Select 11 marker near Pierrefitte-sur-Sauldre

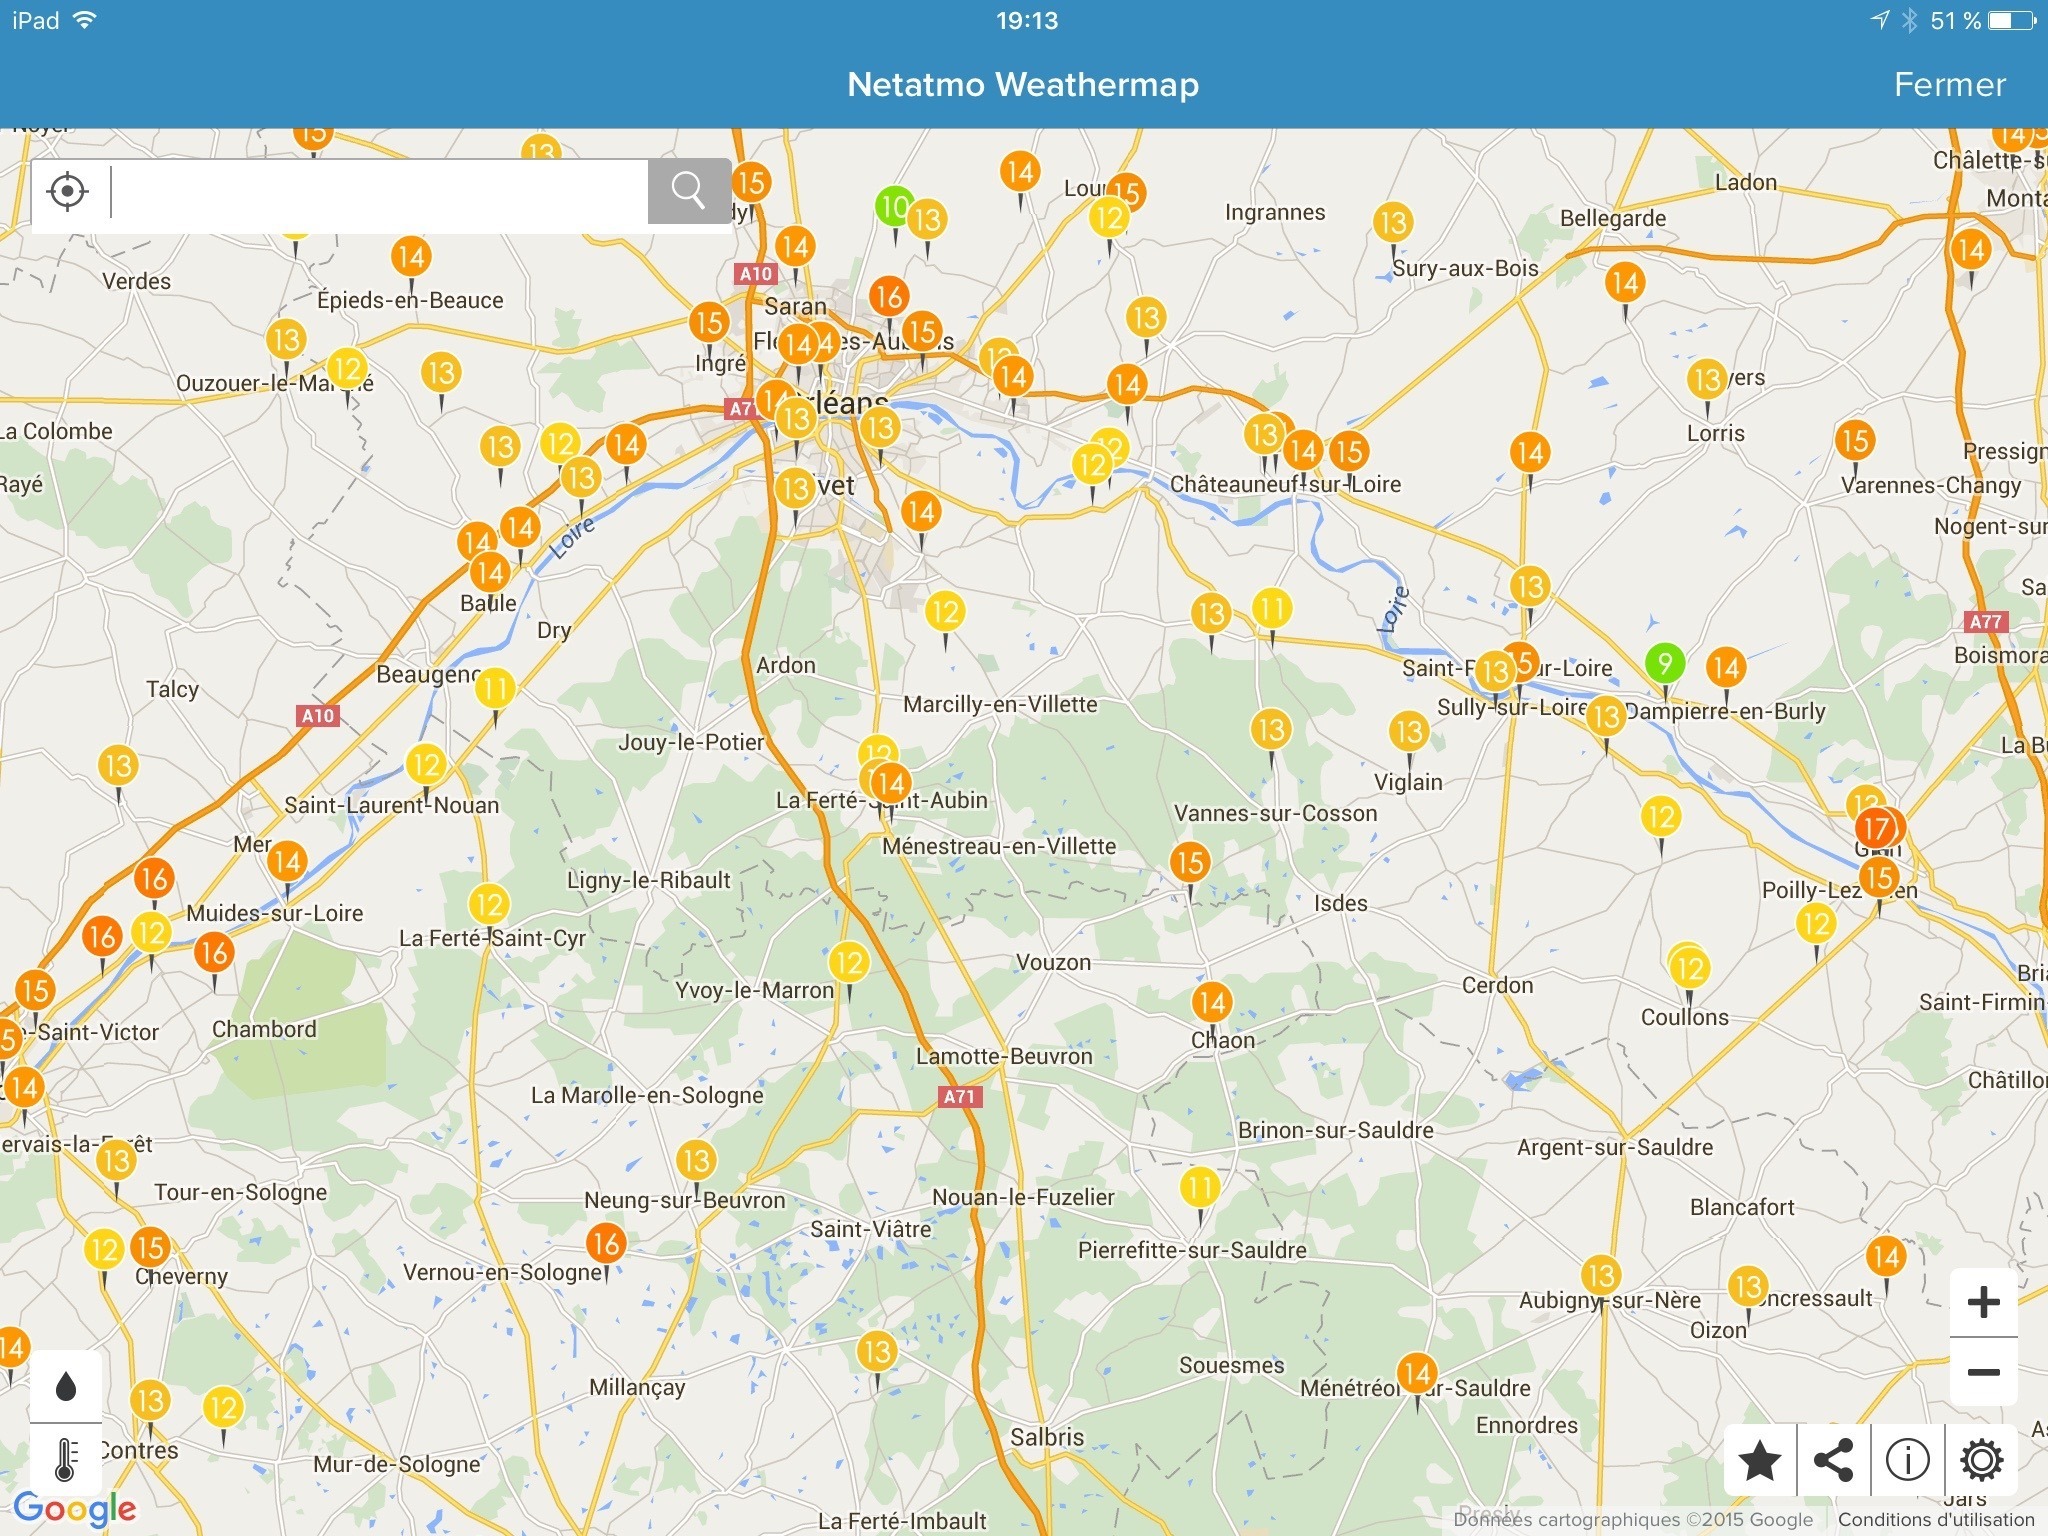pos(1199,1188)
